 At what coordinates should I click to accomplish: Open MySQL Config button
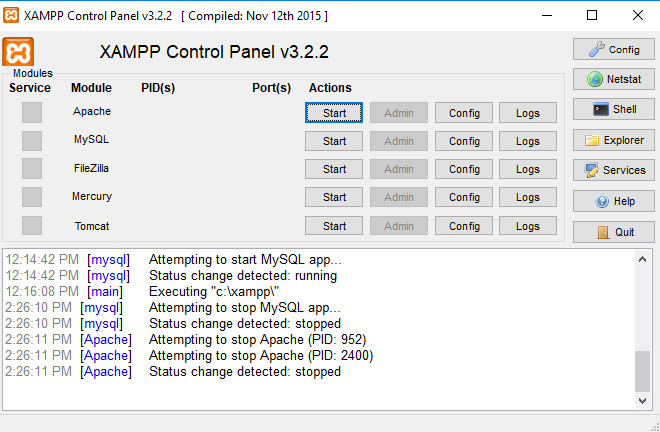[x=464, y=141]
